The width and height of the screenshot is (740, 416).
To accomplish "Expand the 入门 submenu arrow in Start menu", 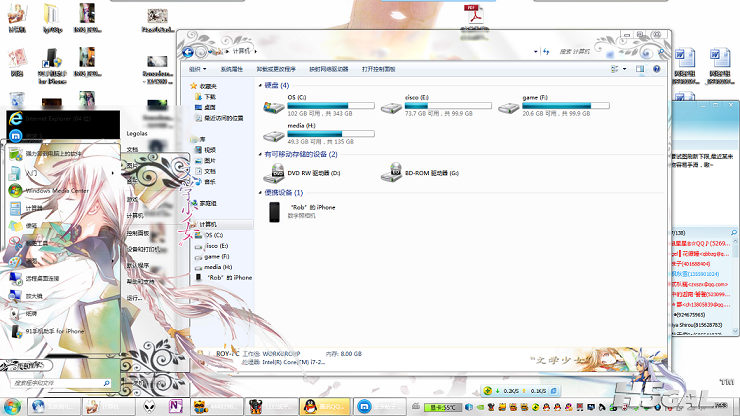I will pos(113,173).
